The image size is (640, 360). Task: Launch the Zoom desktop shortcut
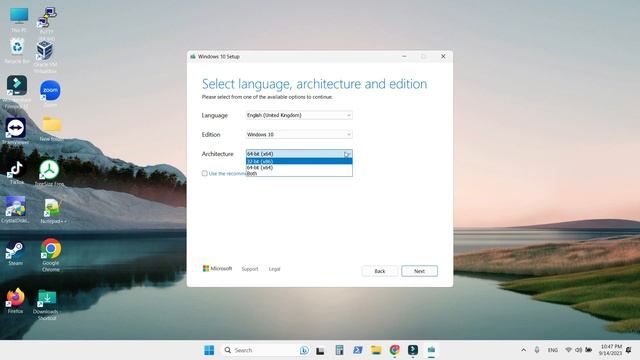[50, 93]
